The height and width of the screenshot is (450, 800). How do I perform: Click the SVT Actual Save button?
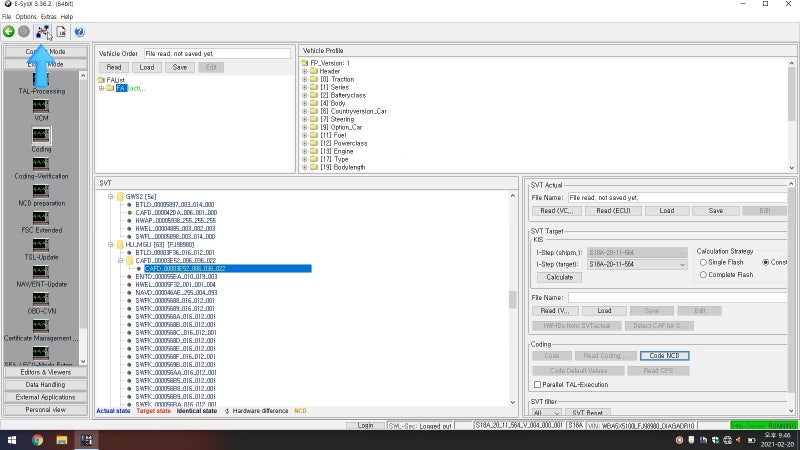coord(715,211)
